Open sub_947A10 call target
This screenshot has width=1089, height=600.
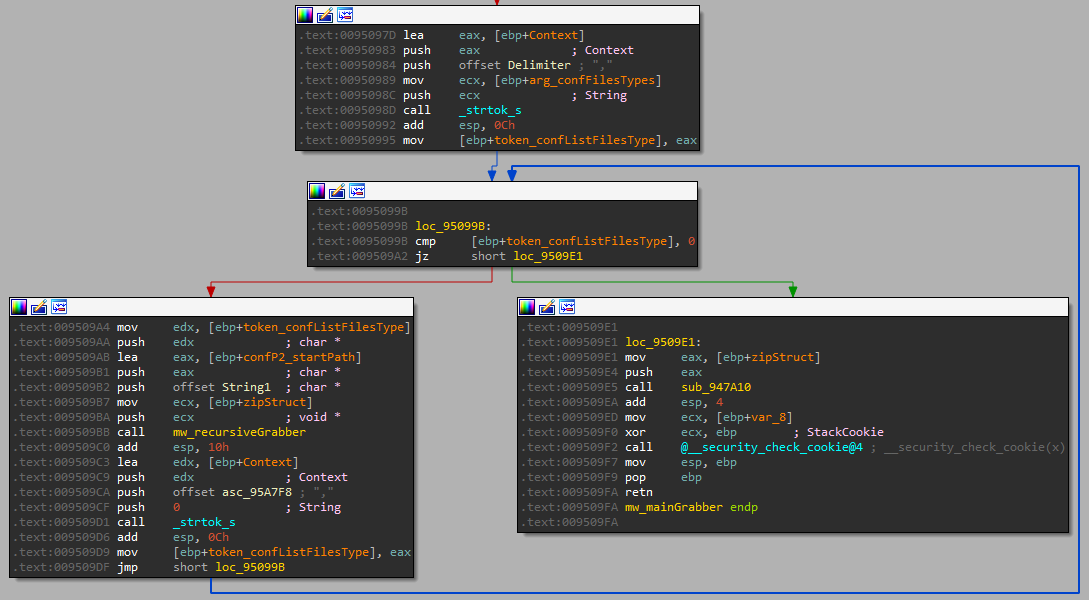pos(716,388)
